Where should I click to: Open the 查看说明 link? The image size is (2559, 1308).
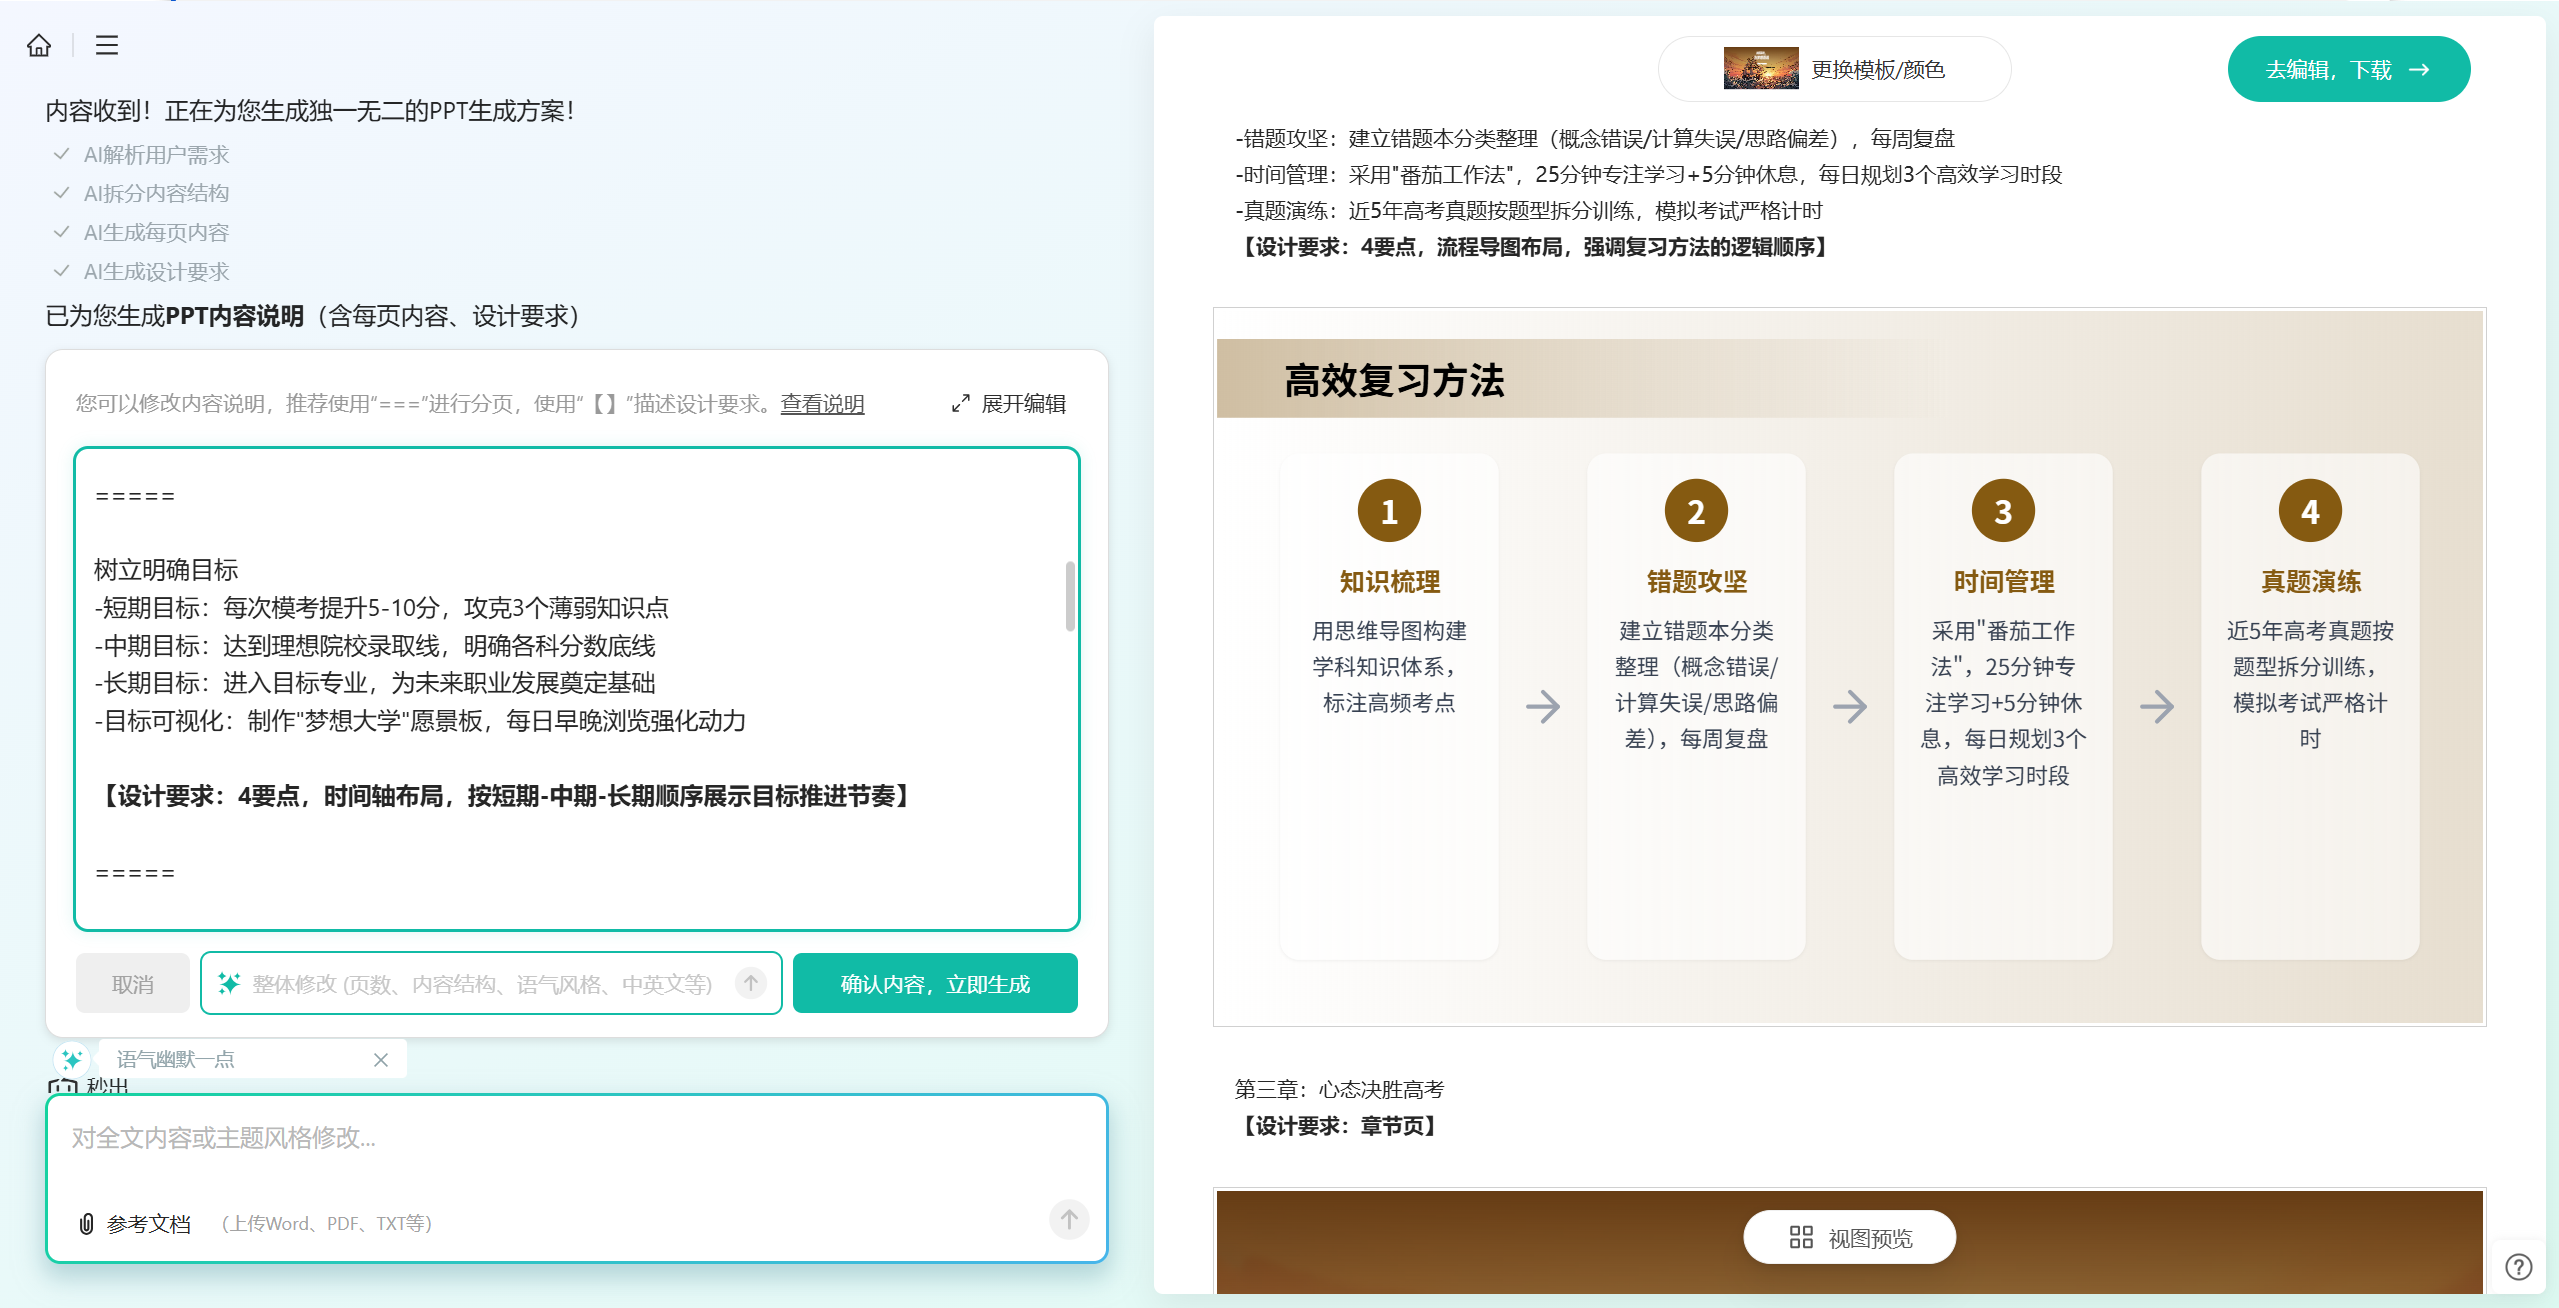click(822, 403)
